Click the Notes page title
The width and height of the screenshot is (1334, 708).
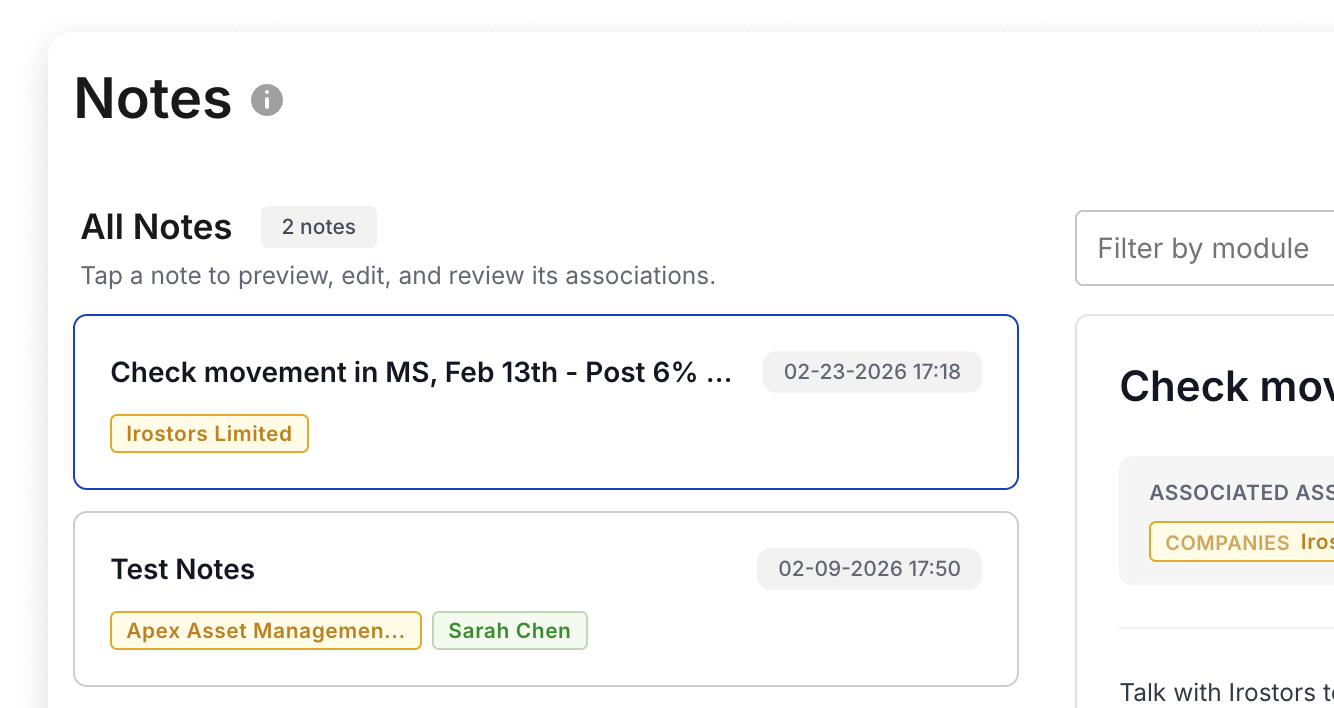click(153, 98)
